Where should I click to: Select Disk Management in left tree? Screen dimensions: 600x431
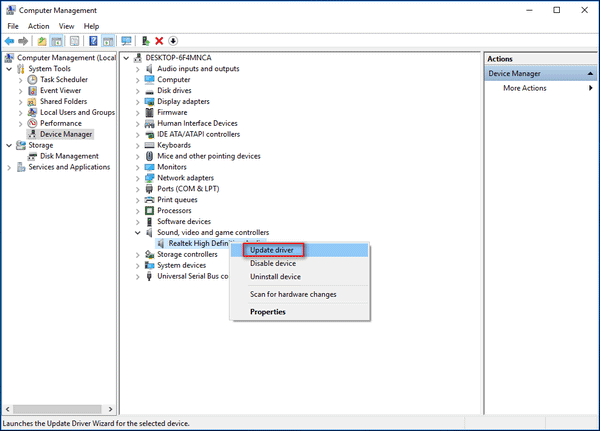(69, 156)
